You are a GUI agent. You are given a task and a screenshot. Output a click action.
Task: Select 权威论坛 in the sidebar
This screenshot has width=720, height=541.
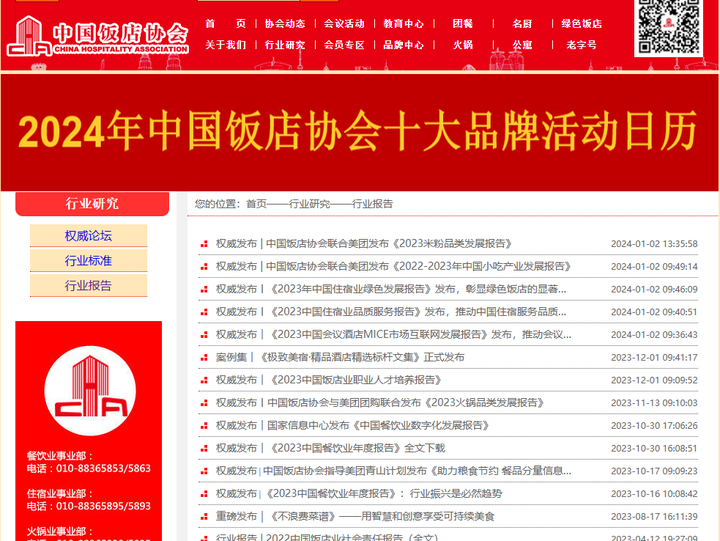[89, 236]
